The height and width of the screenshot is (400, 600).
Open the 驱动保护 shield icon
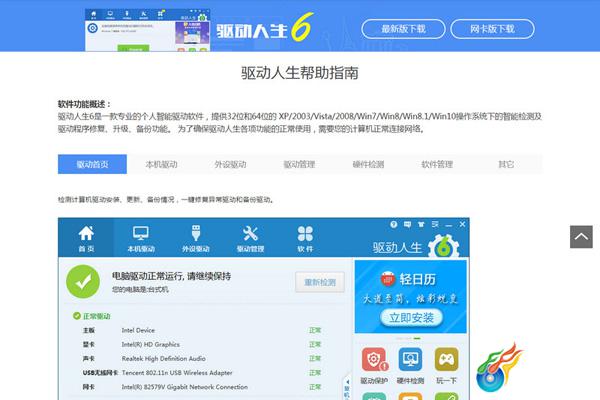coord(374,359)
